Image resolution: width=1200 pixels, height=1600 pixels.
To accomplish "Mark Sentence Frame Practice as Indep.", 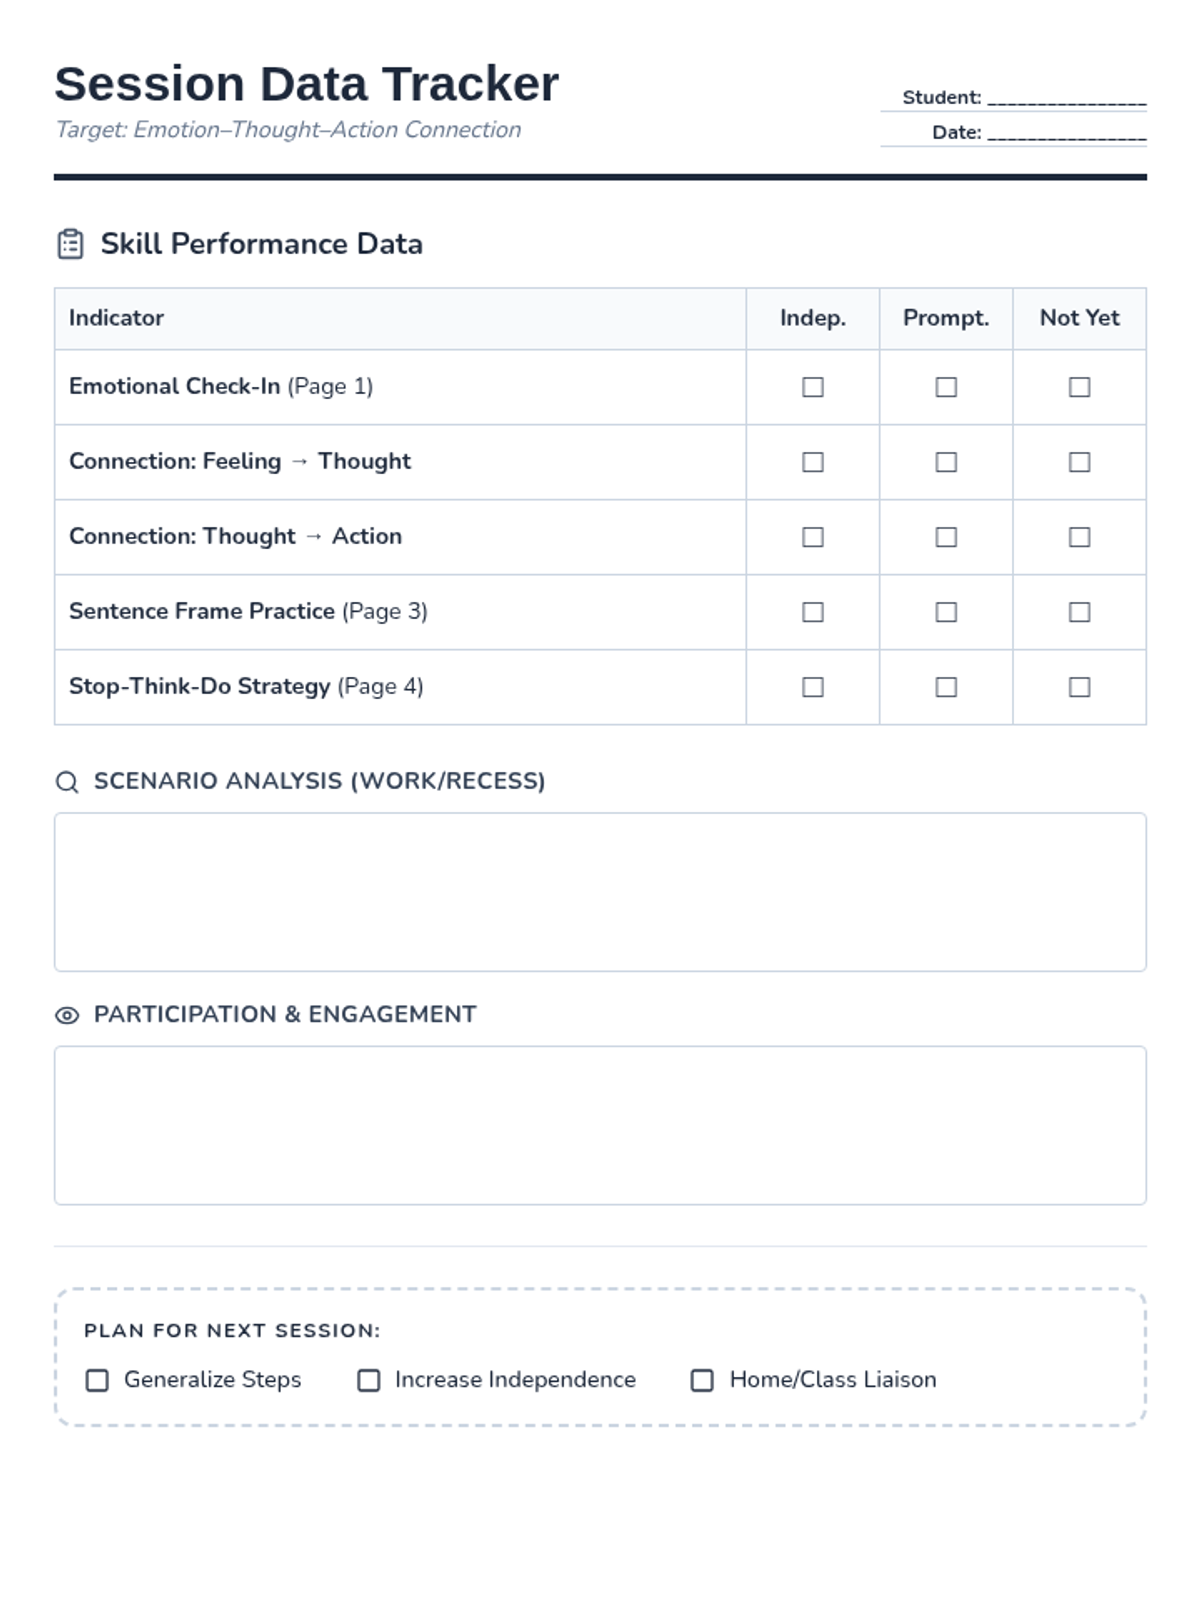I will (x=813, y=612).
